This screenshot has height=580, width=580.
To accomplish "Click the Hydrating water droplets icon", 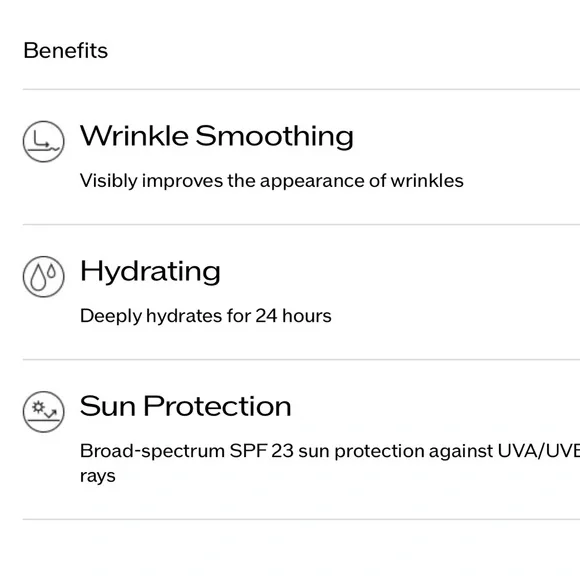I will pyautogui.click(x=44, y=276).
